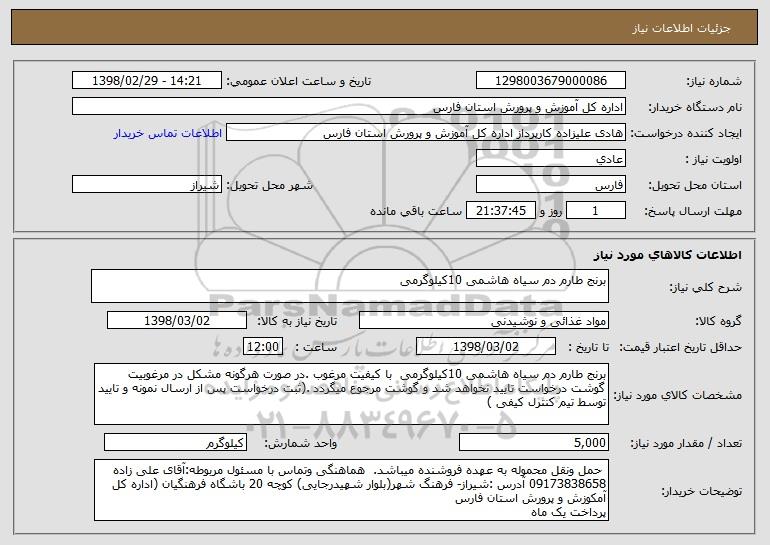Screen dimensions: 770x545
Task: Click the label شرح کلی نیاز
Action: [706, 287]
